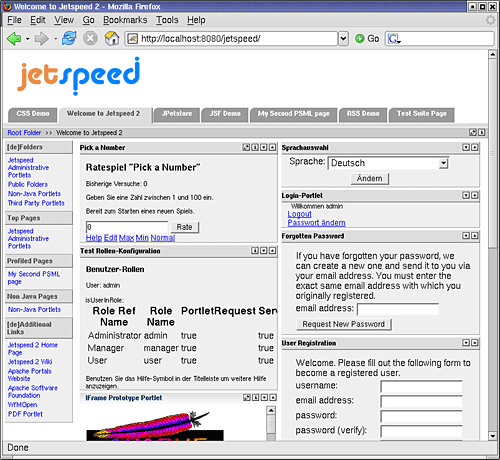Maximize the IFrame Prototype Portlet

tap(273, 397)
